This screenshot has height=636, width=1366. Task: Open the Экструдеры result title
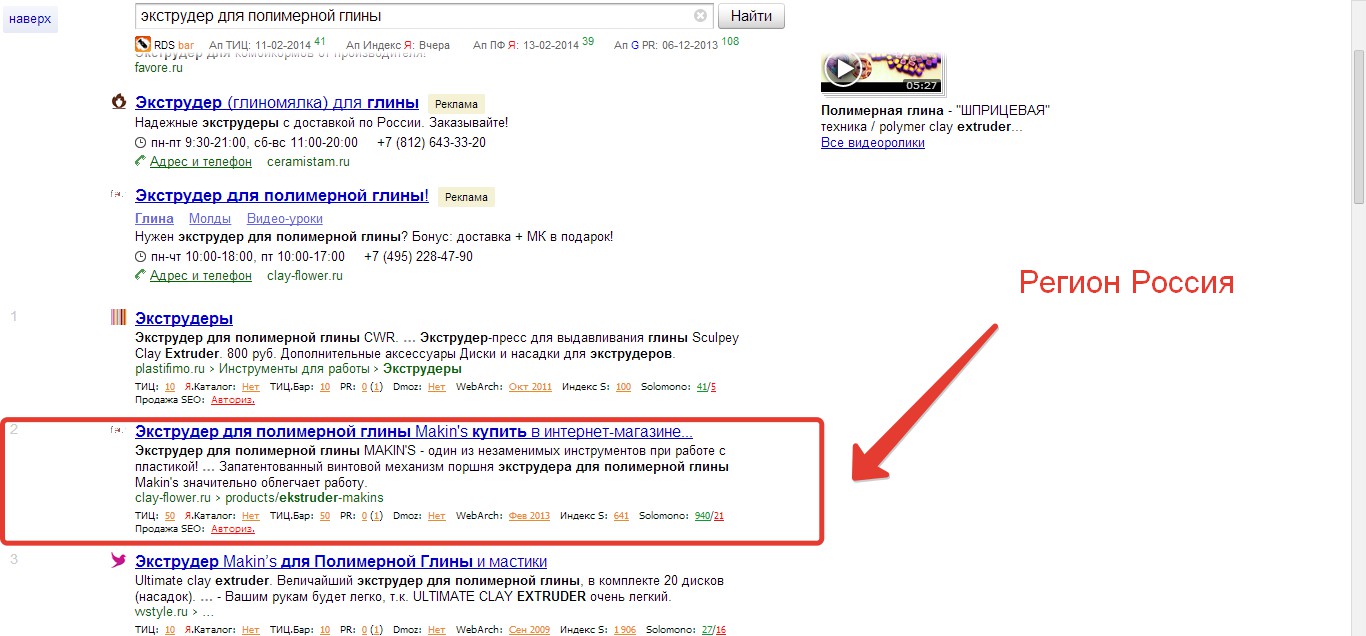coord(184,318)
